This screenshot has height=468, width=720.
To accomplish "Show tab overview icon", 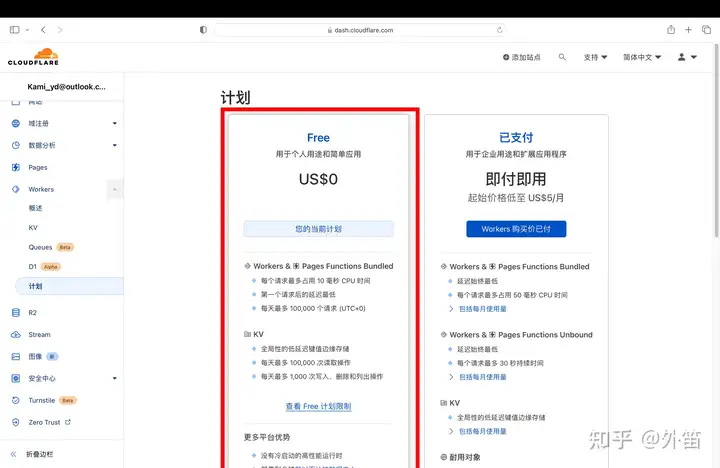I will click(x=706, y=30).
